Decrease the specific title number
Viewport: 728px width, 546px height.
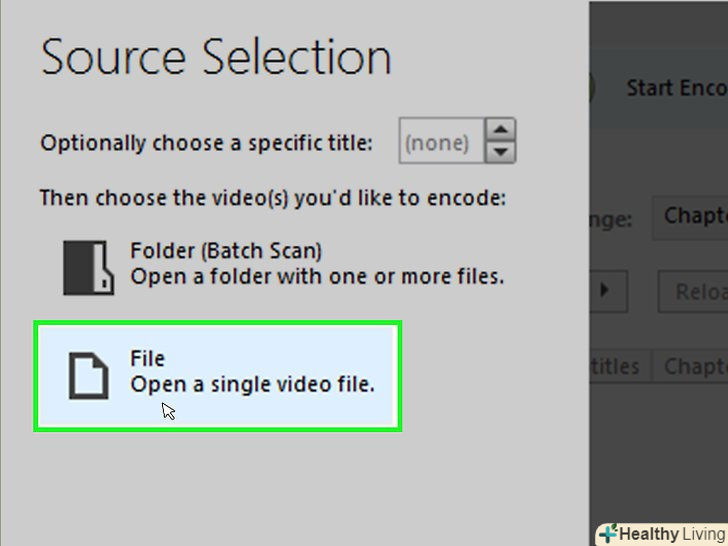pyautogui.click(x=501, y=153)
